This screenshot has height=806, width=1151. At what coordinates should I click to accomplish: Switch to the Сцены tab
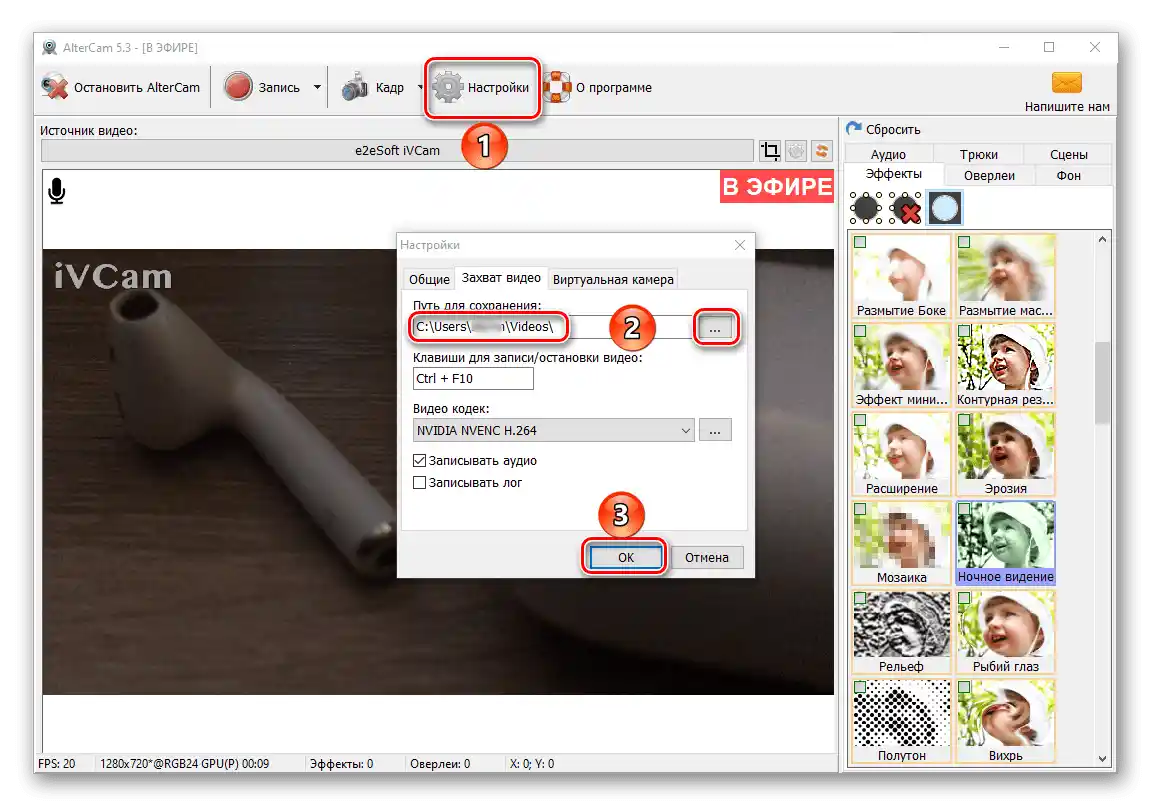tap(1068, 154)
